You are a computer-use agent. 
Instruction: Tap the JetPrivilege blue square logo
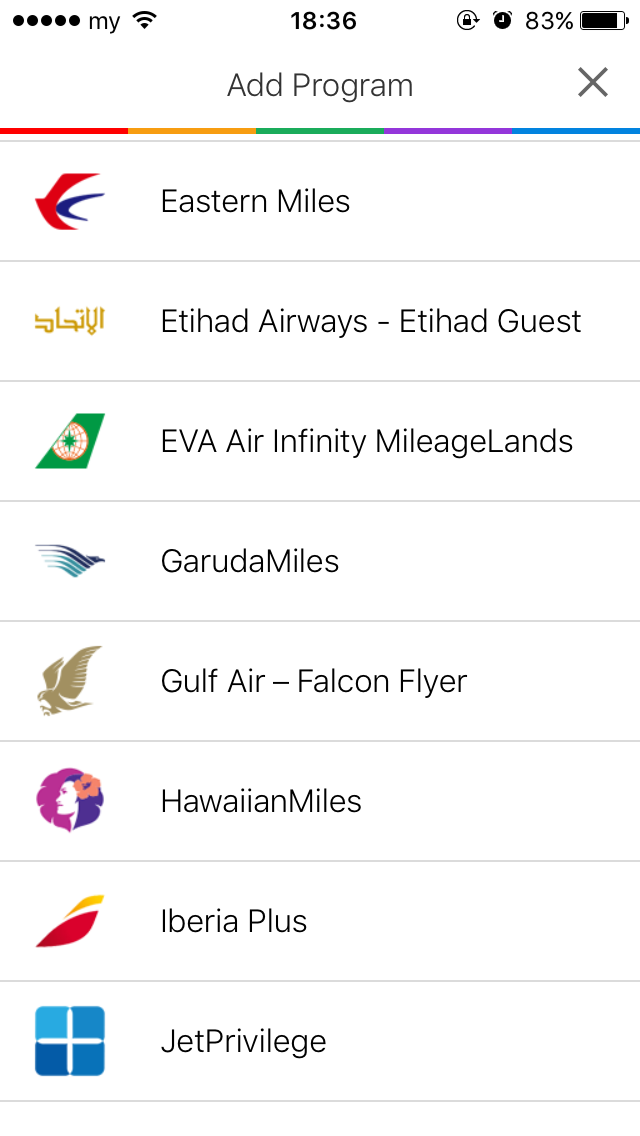click(69, 1041)
